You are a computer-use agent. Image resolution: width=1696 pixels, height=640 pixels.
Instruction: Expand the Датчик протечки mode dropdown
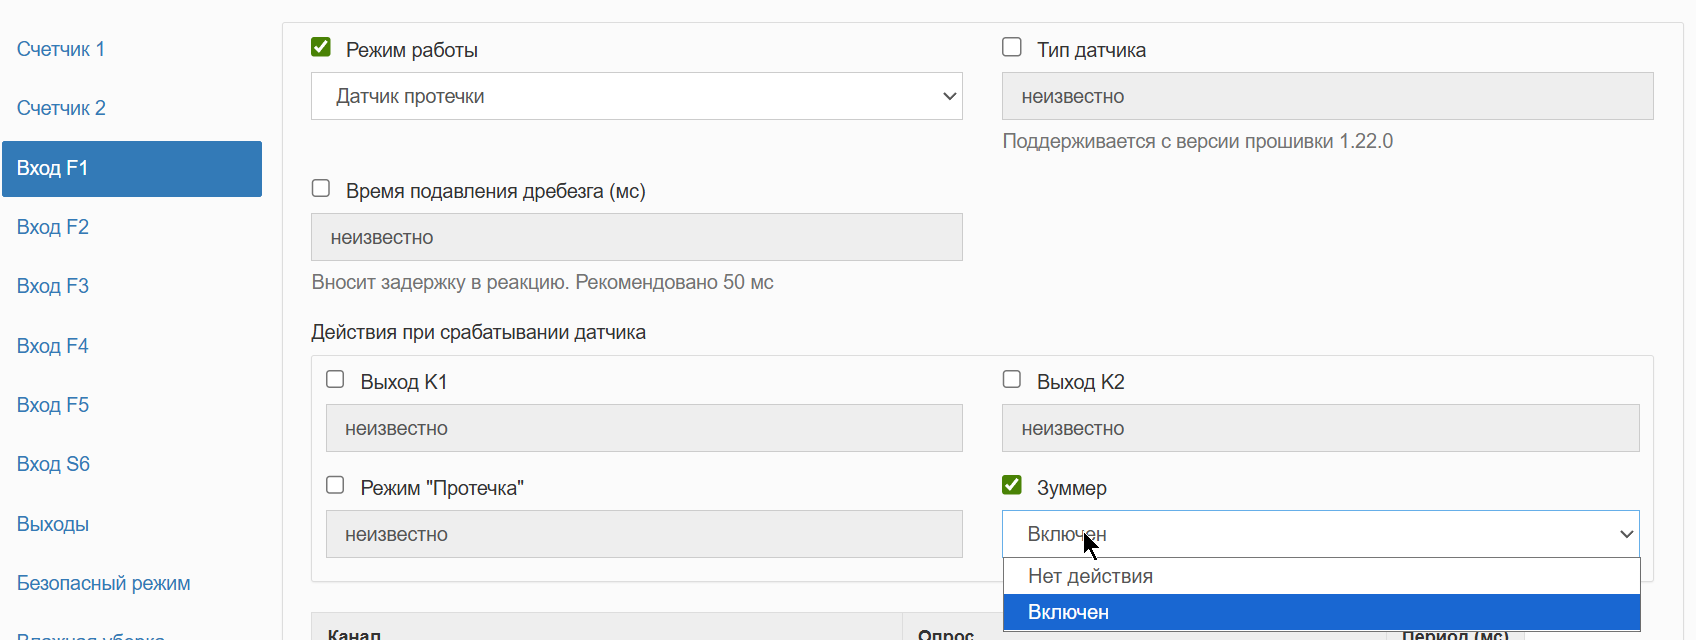(636, 96)
